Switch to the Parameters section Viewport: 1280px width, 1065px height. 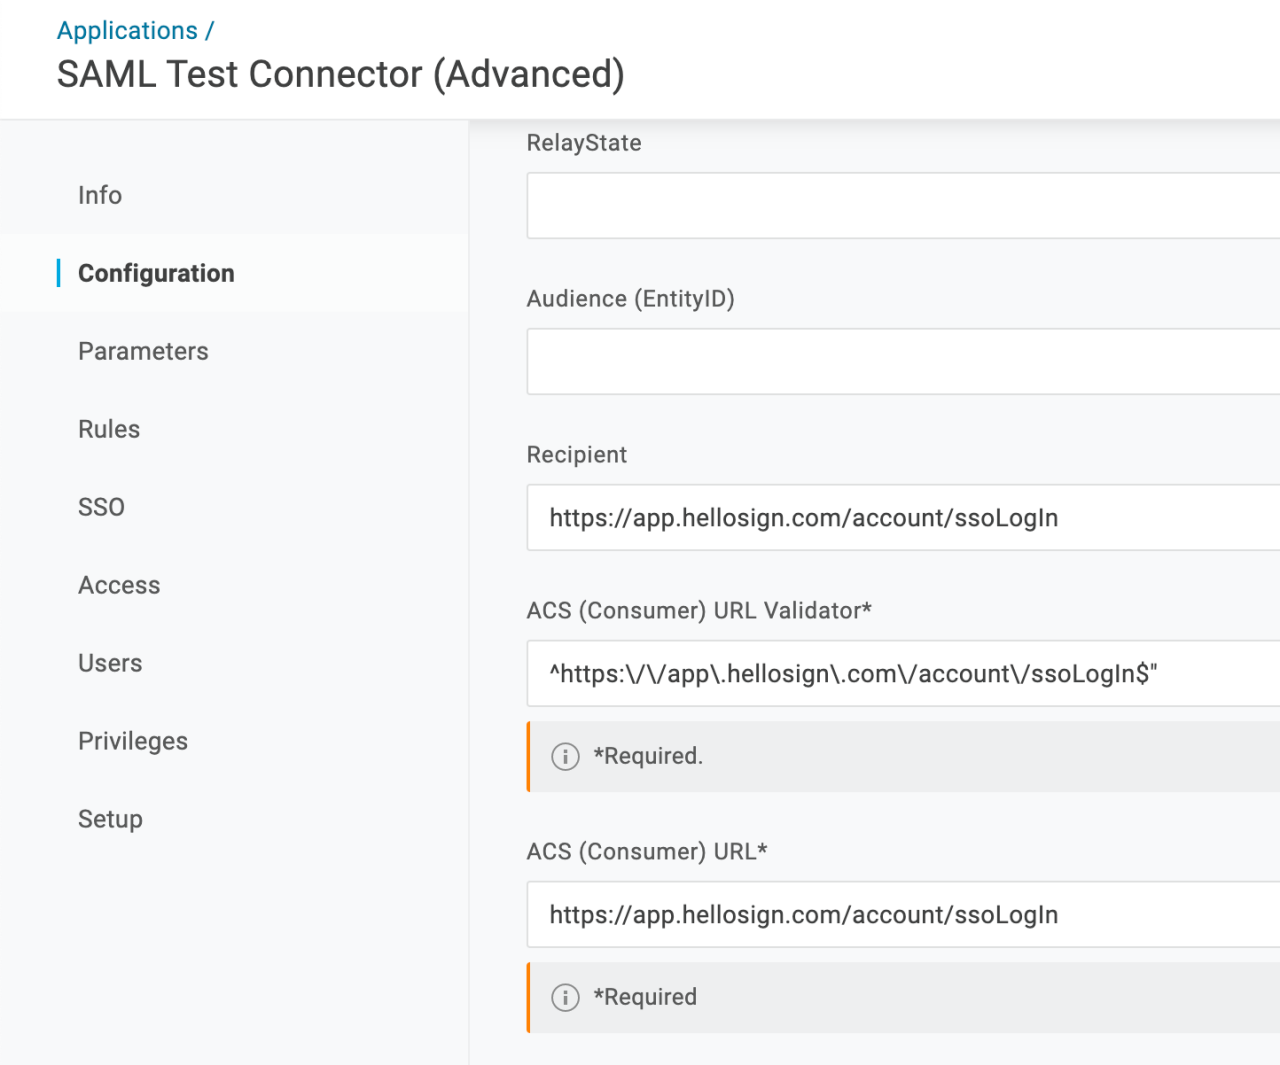(x=143, y=351)
